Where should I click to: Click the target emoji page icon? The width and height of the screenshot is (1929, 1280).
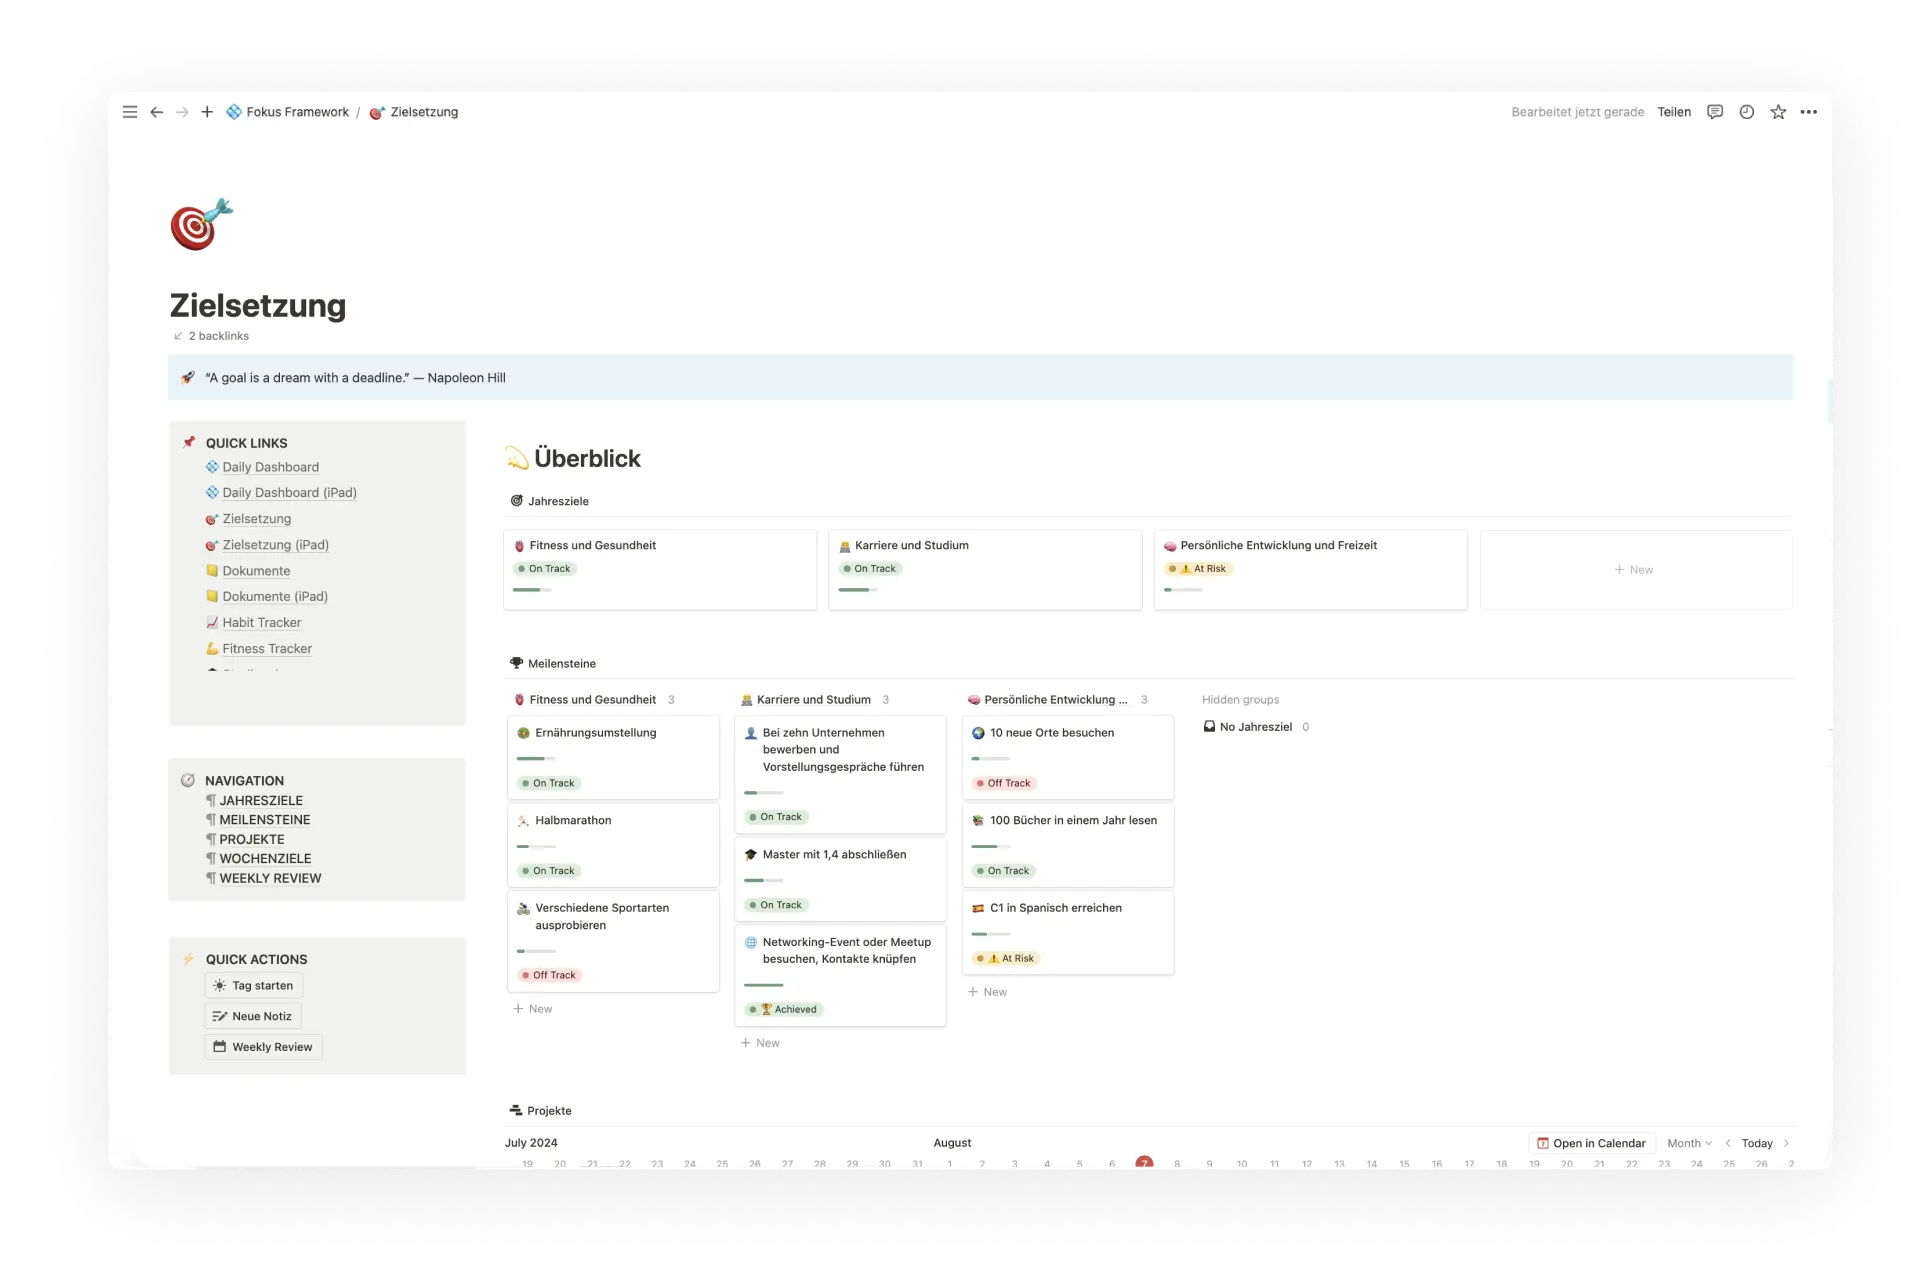click(x=201, y=224)
